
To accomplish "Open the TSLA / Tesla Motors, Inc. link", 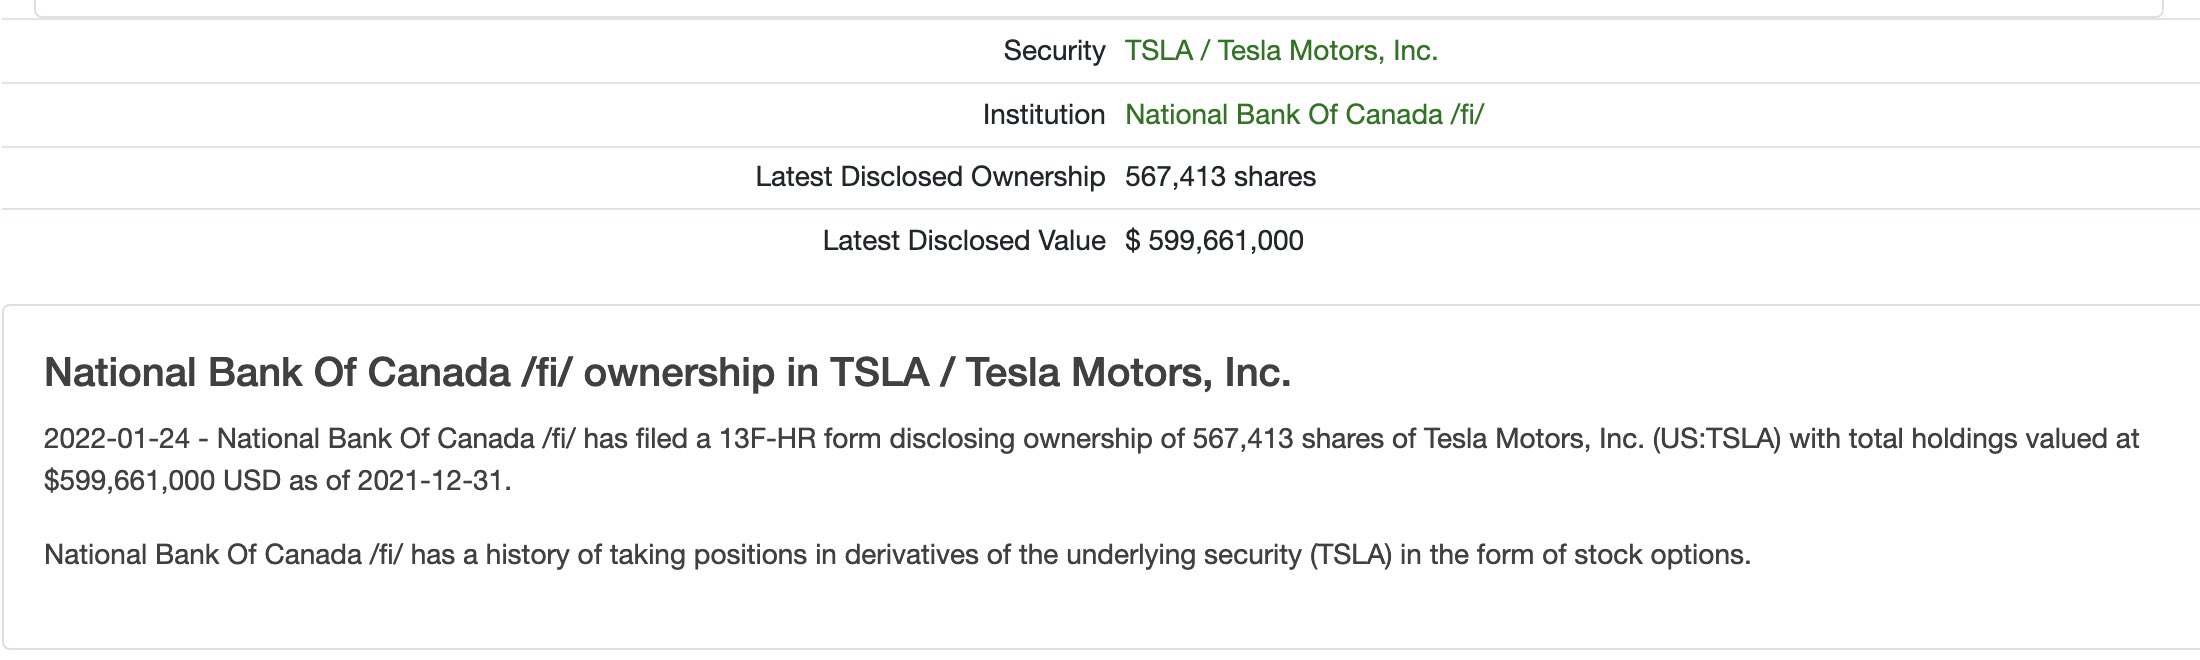I will coord(1280,51).
